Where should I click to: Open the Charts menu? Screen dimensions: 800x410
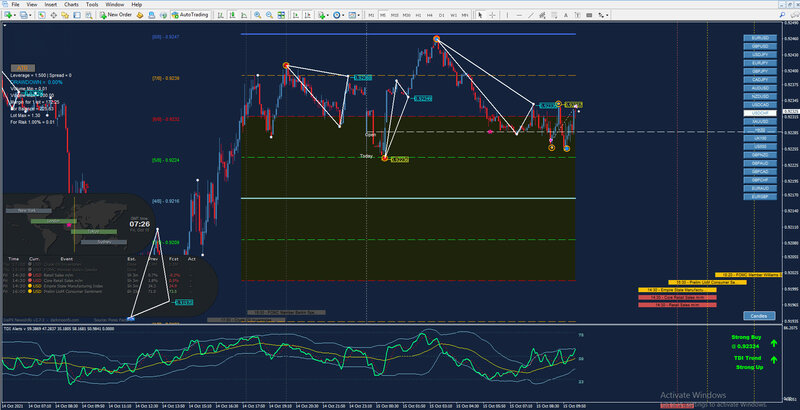[71, 4]
